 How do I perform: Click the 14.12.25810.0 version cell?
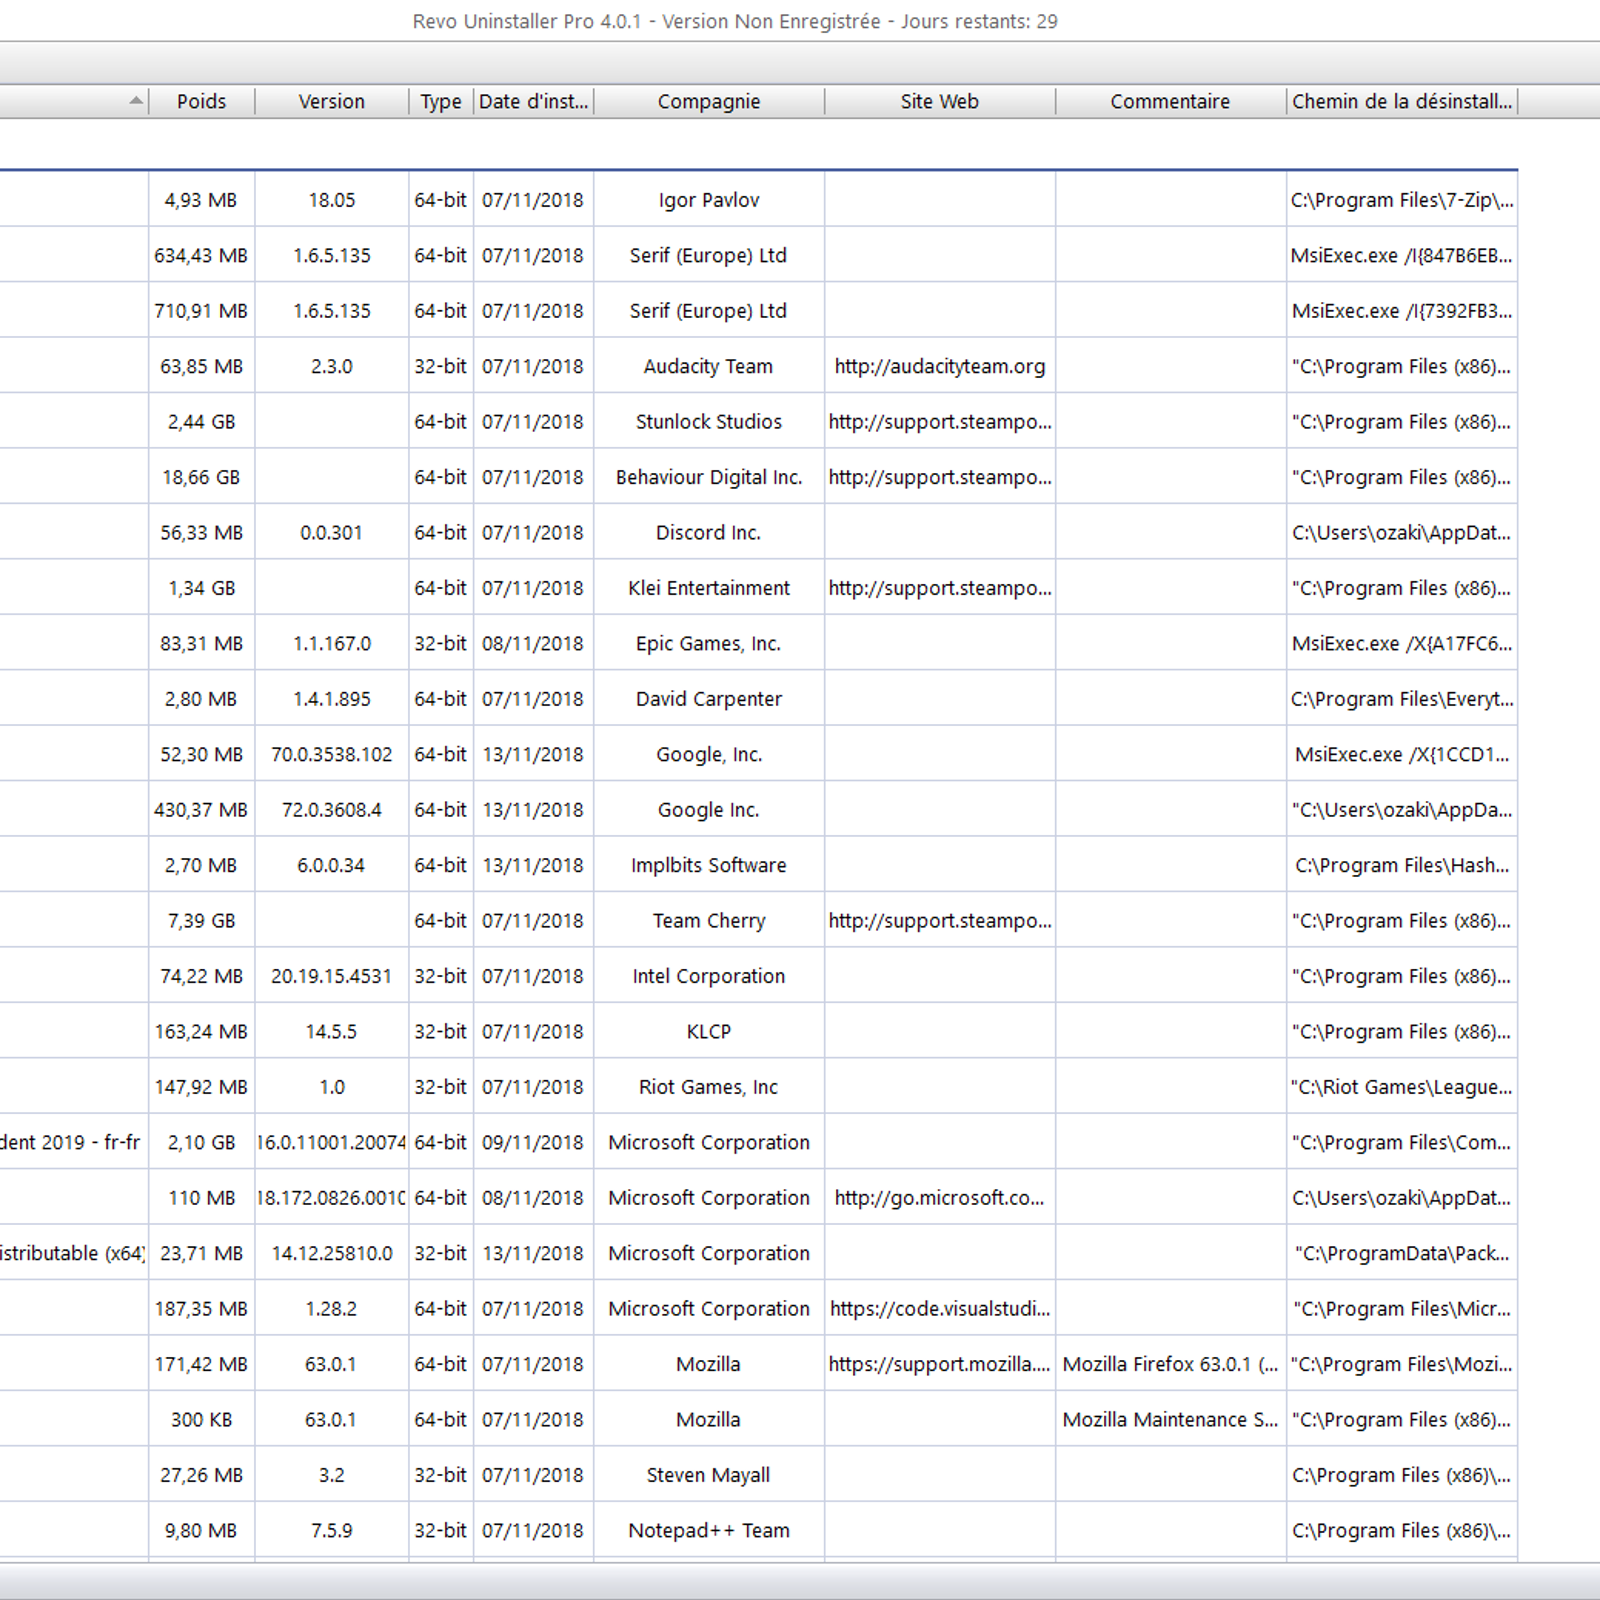point(332,1253)
